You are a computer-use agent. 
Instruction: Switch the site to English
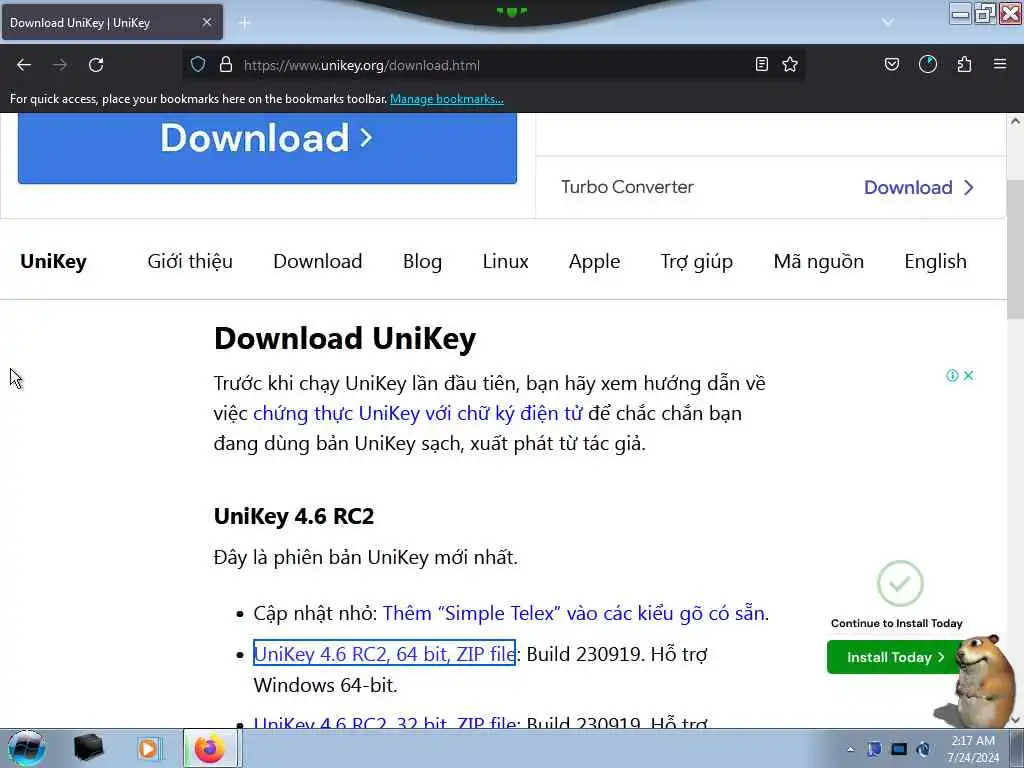point(935,261)
